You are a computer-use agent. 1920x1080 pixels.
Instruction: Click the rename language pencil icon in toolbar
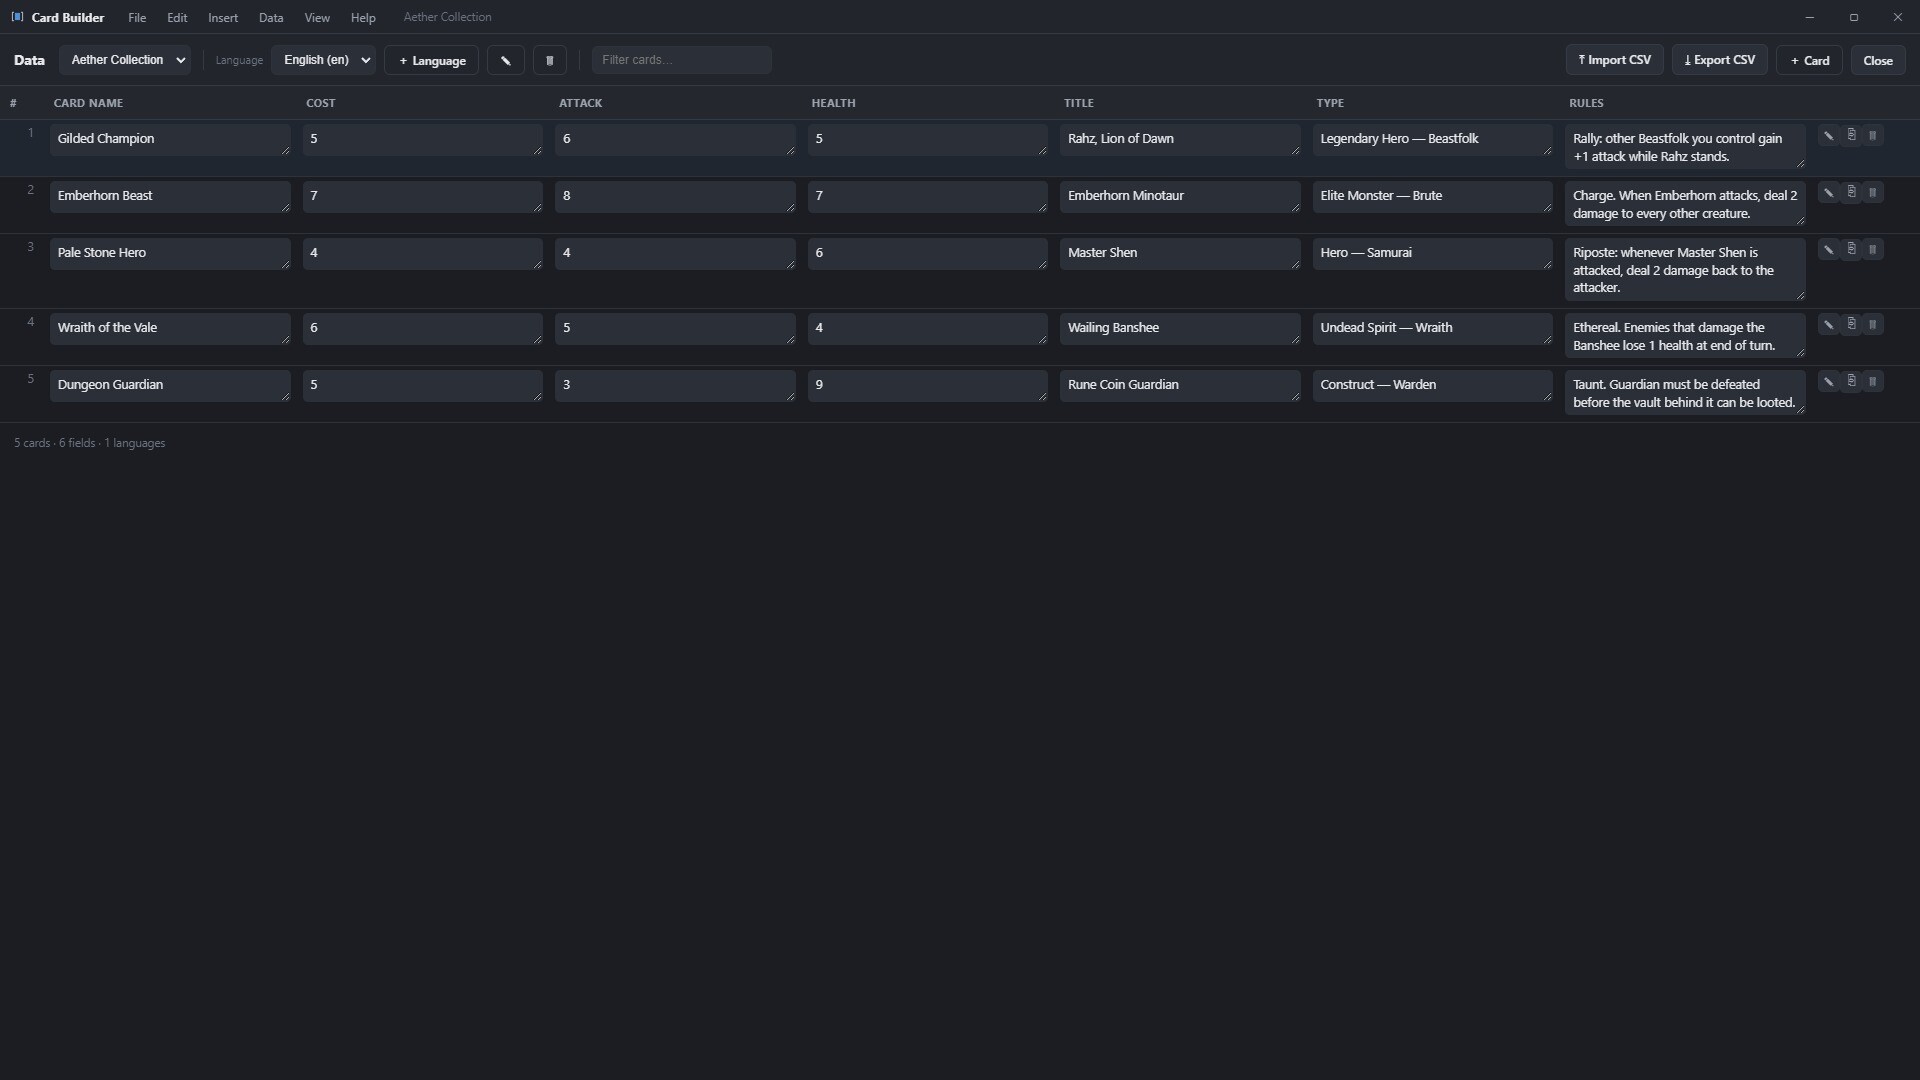pyautogui.click(x=505, y=60)
